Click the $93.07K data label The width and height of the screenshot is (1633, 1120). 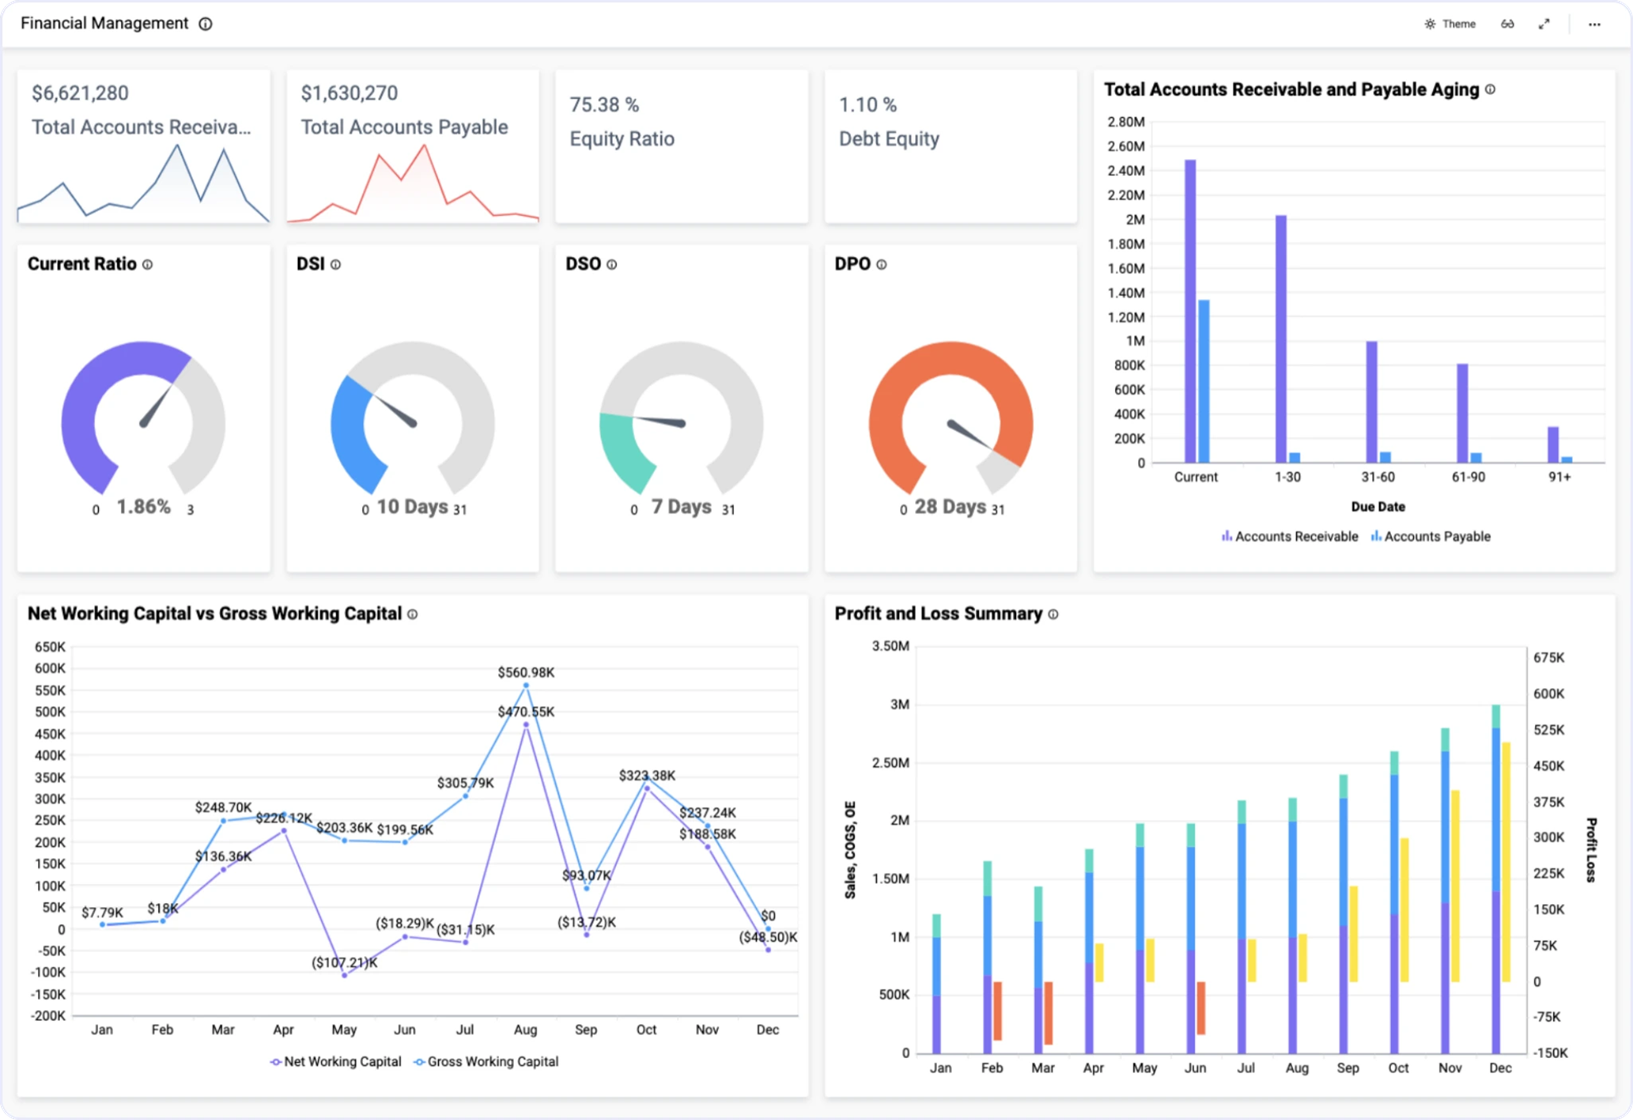pyautogui.click(x=587, y=876)
